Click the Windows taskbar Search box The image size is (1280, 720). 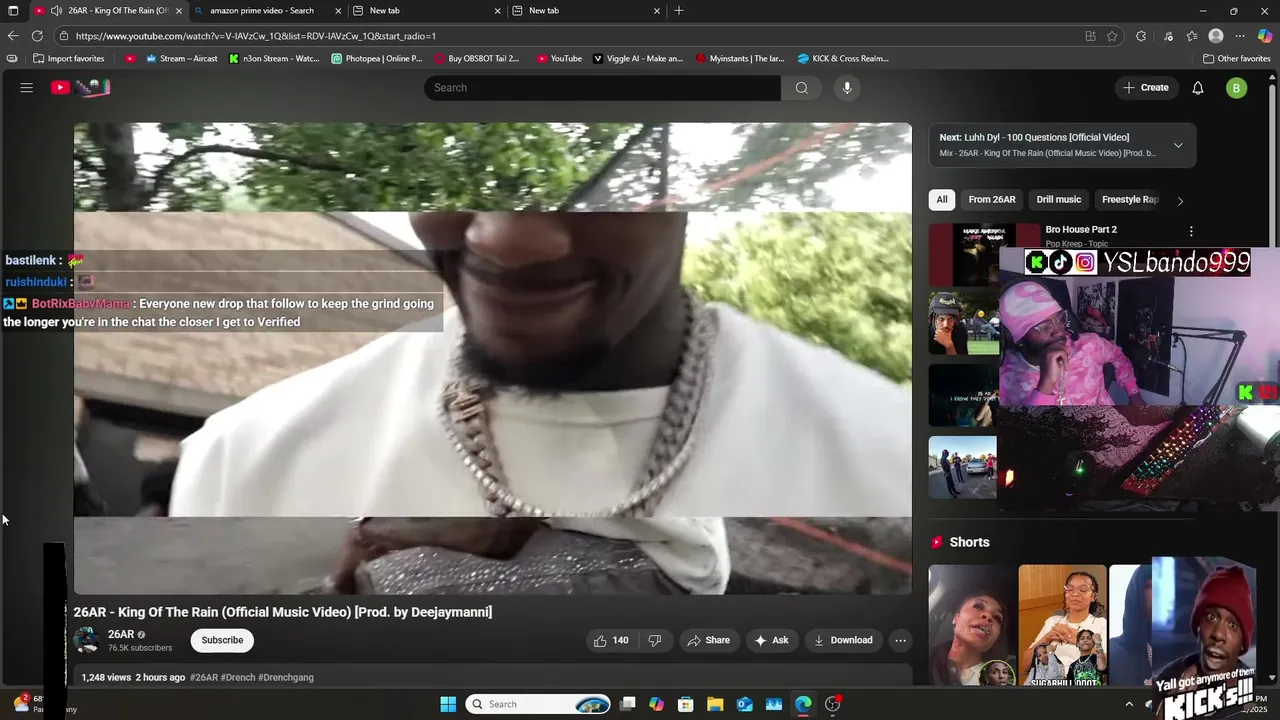click(x=539, y=704)
